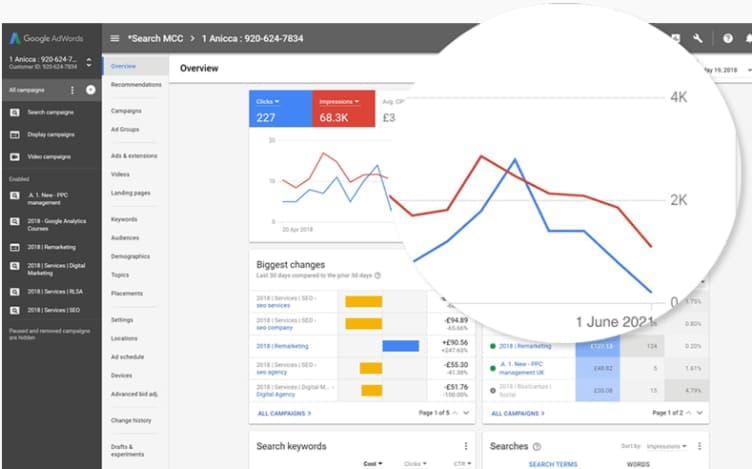The image size is (752, 469).
Task: Click the Display campaigns icon
Action: (x=15, y=135)
